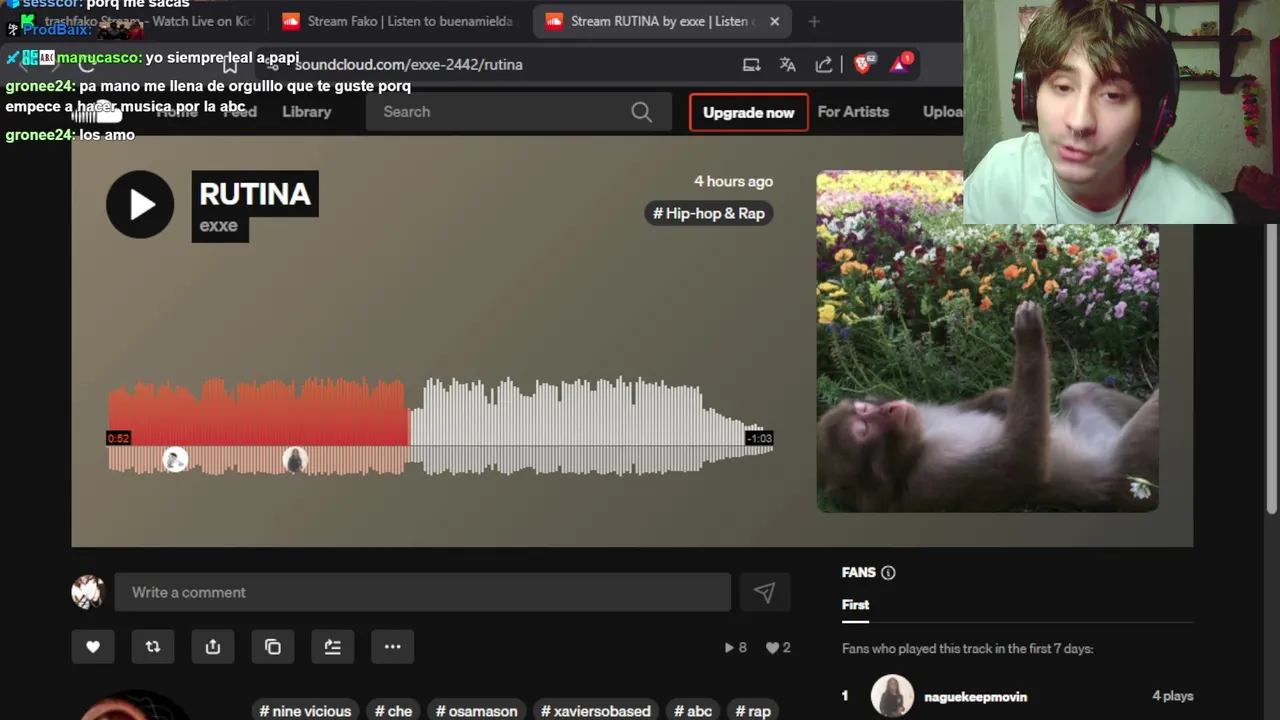The height and width of the screenshot is (720, 1280).
Task: Copy the track link icon
Action: coord(273,647)
